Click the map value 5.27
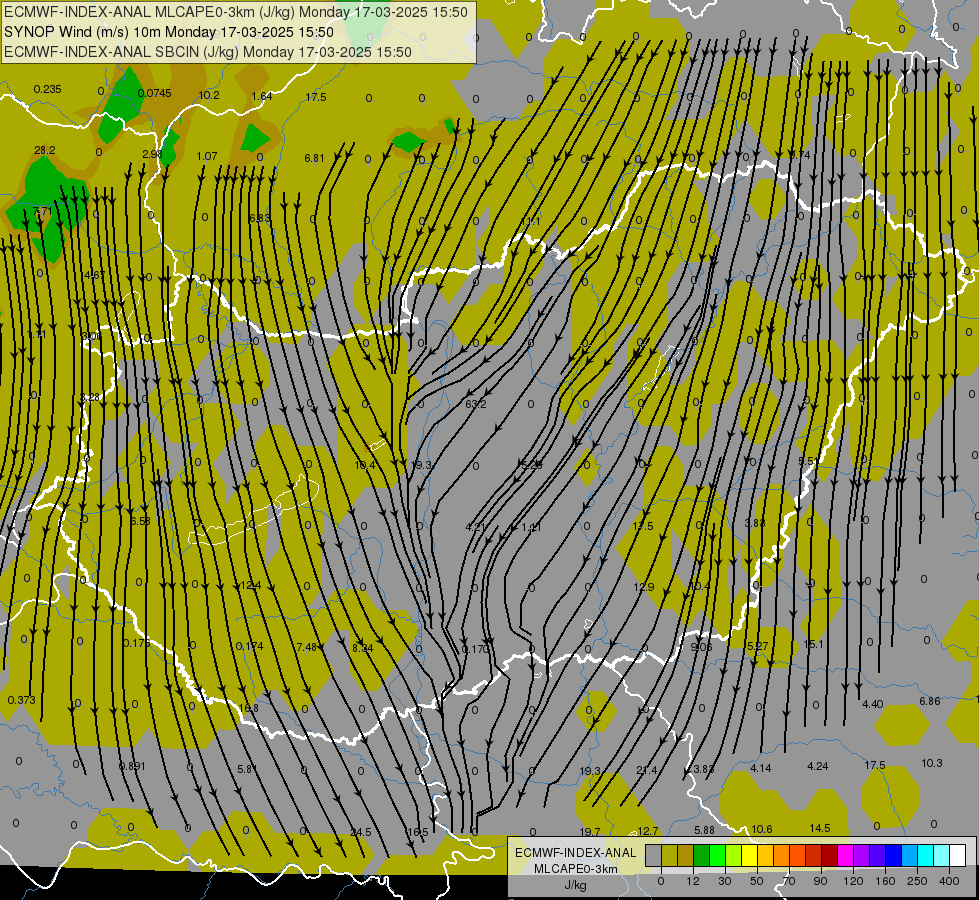 point(757,646)
